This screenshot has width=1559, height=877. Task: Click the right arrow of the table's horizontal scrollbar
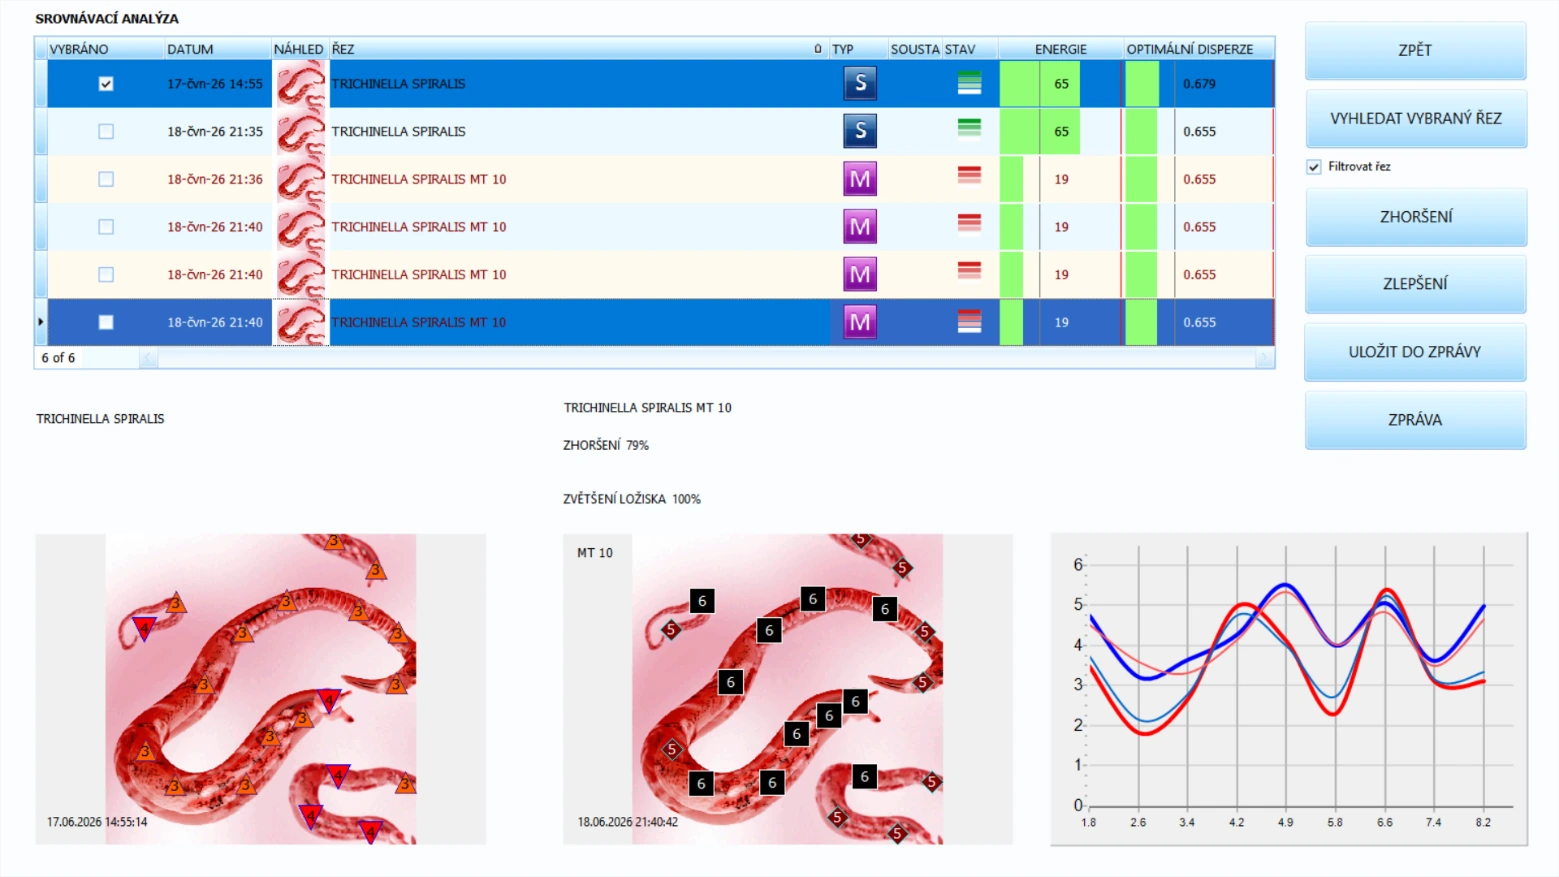1265,358
